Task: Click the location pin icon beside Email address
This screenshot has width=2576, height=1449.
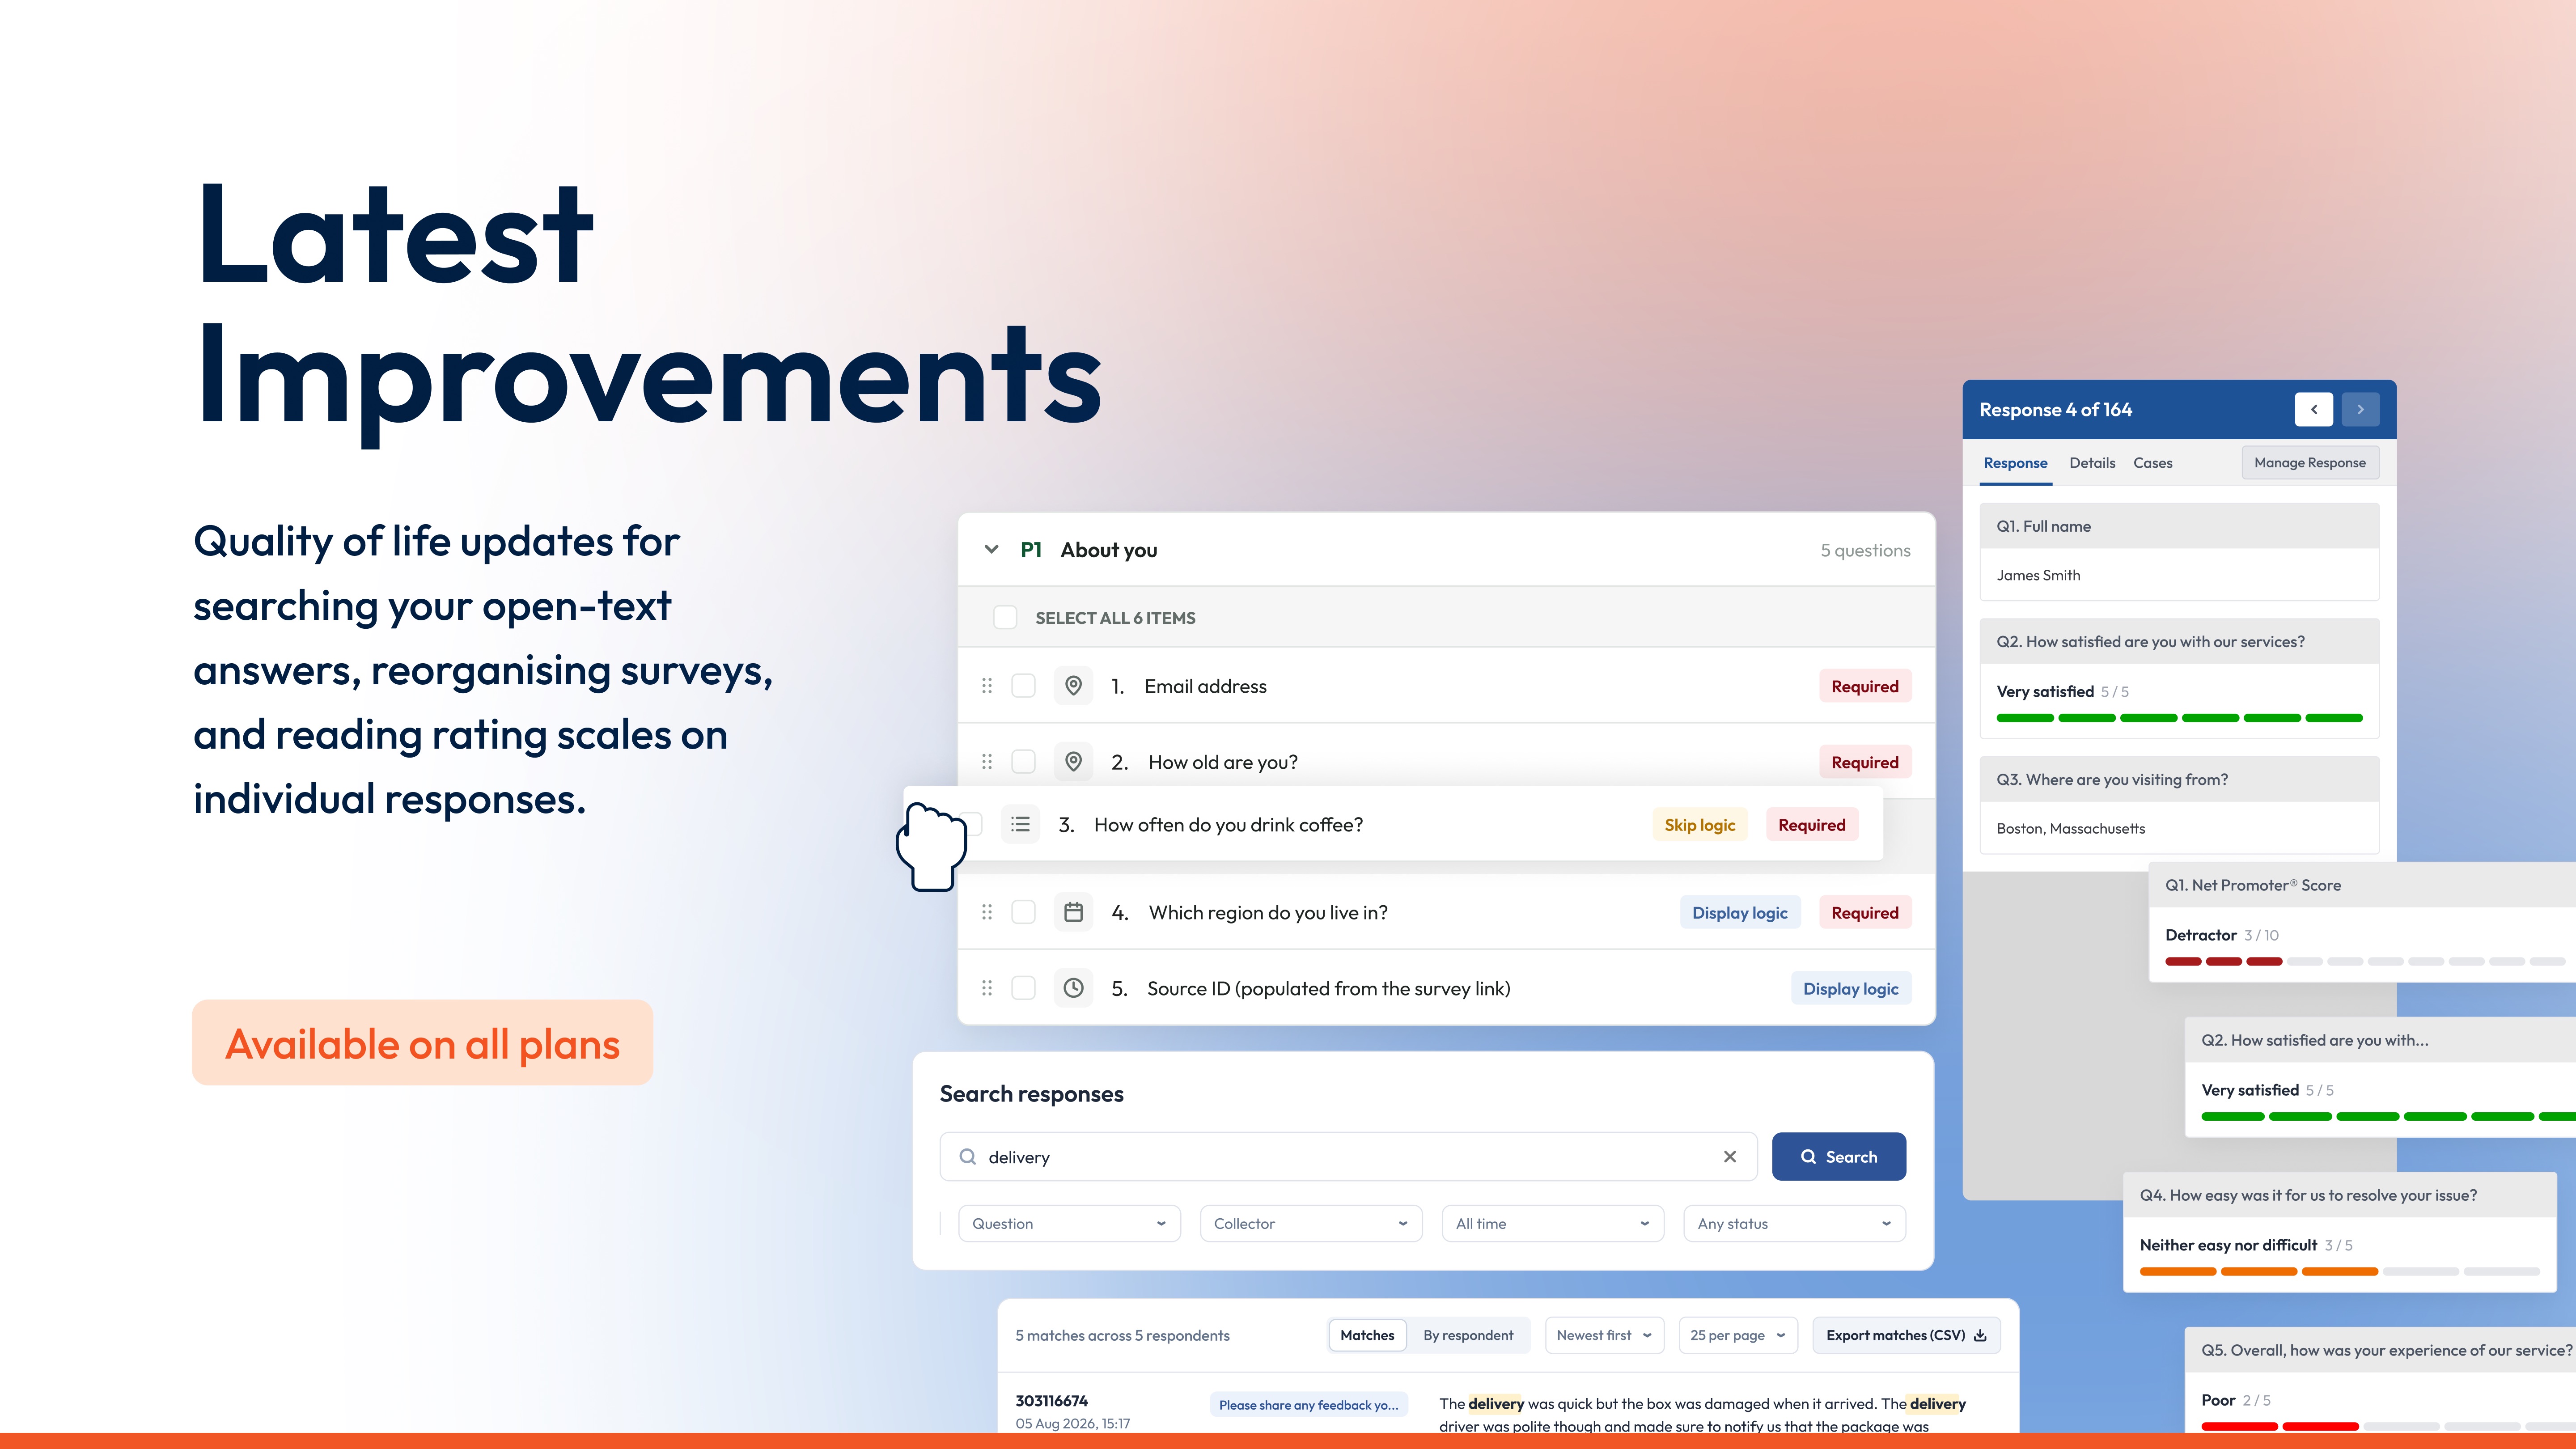Action: (1073, 686)
